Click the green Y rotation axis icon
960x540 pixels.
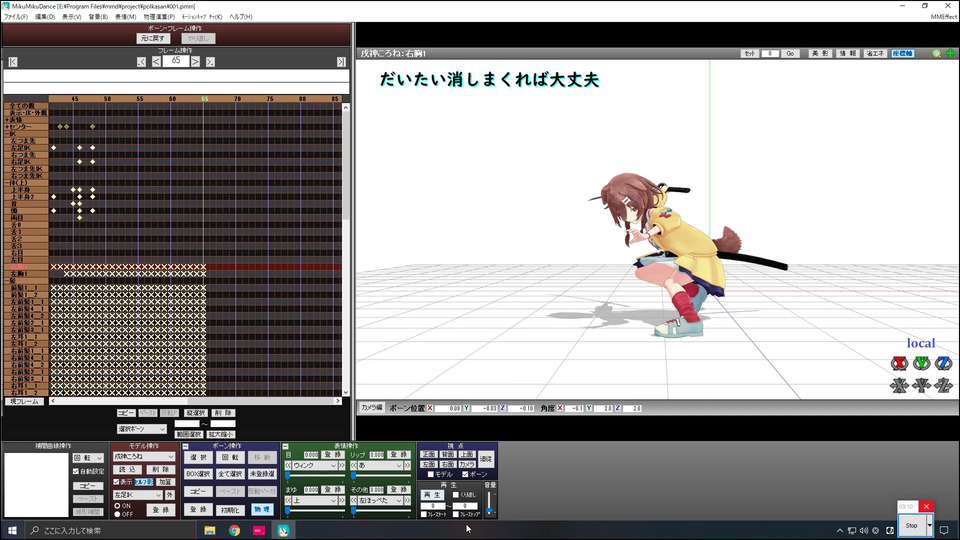tap(921, 364)
